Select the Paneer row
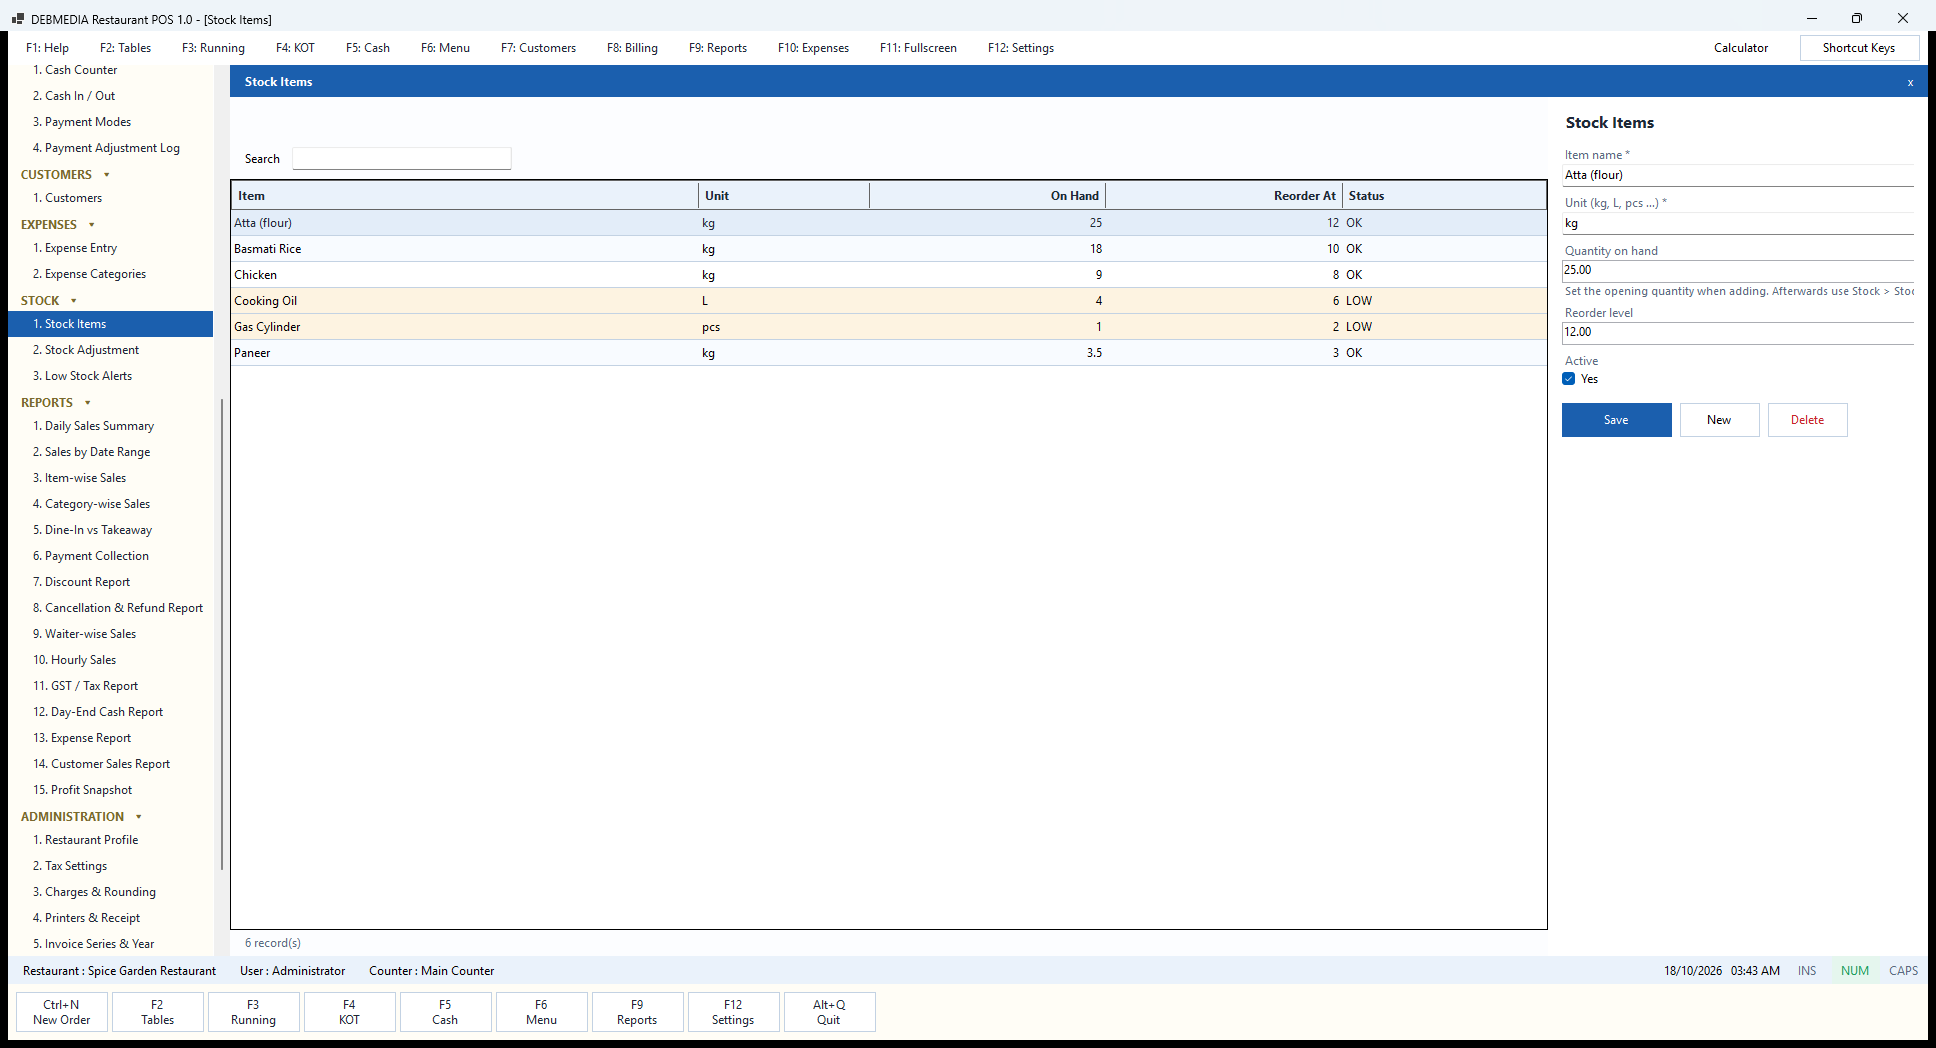The height and width of the screenshot is (1048, 1936). [889, 353]
